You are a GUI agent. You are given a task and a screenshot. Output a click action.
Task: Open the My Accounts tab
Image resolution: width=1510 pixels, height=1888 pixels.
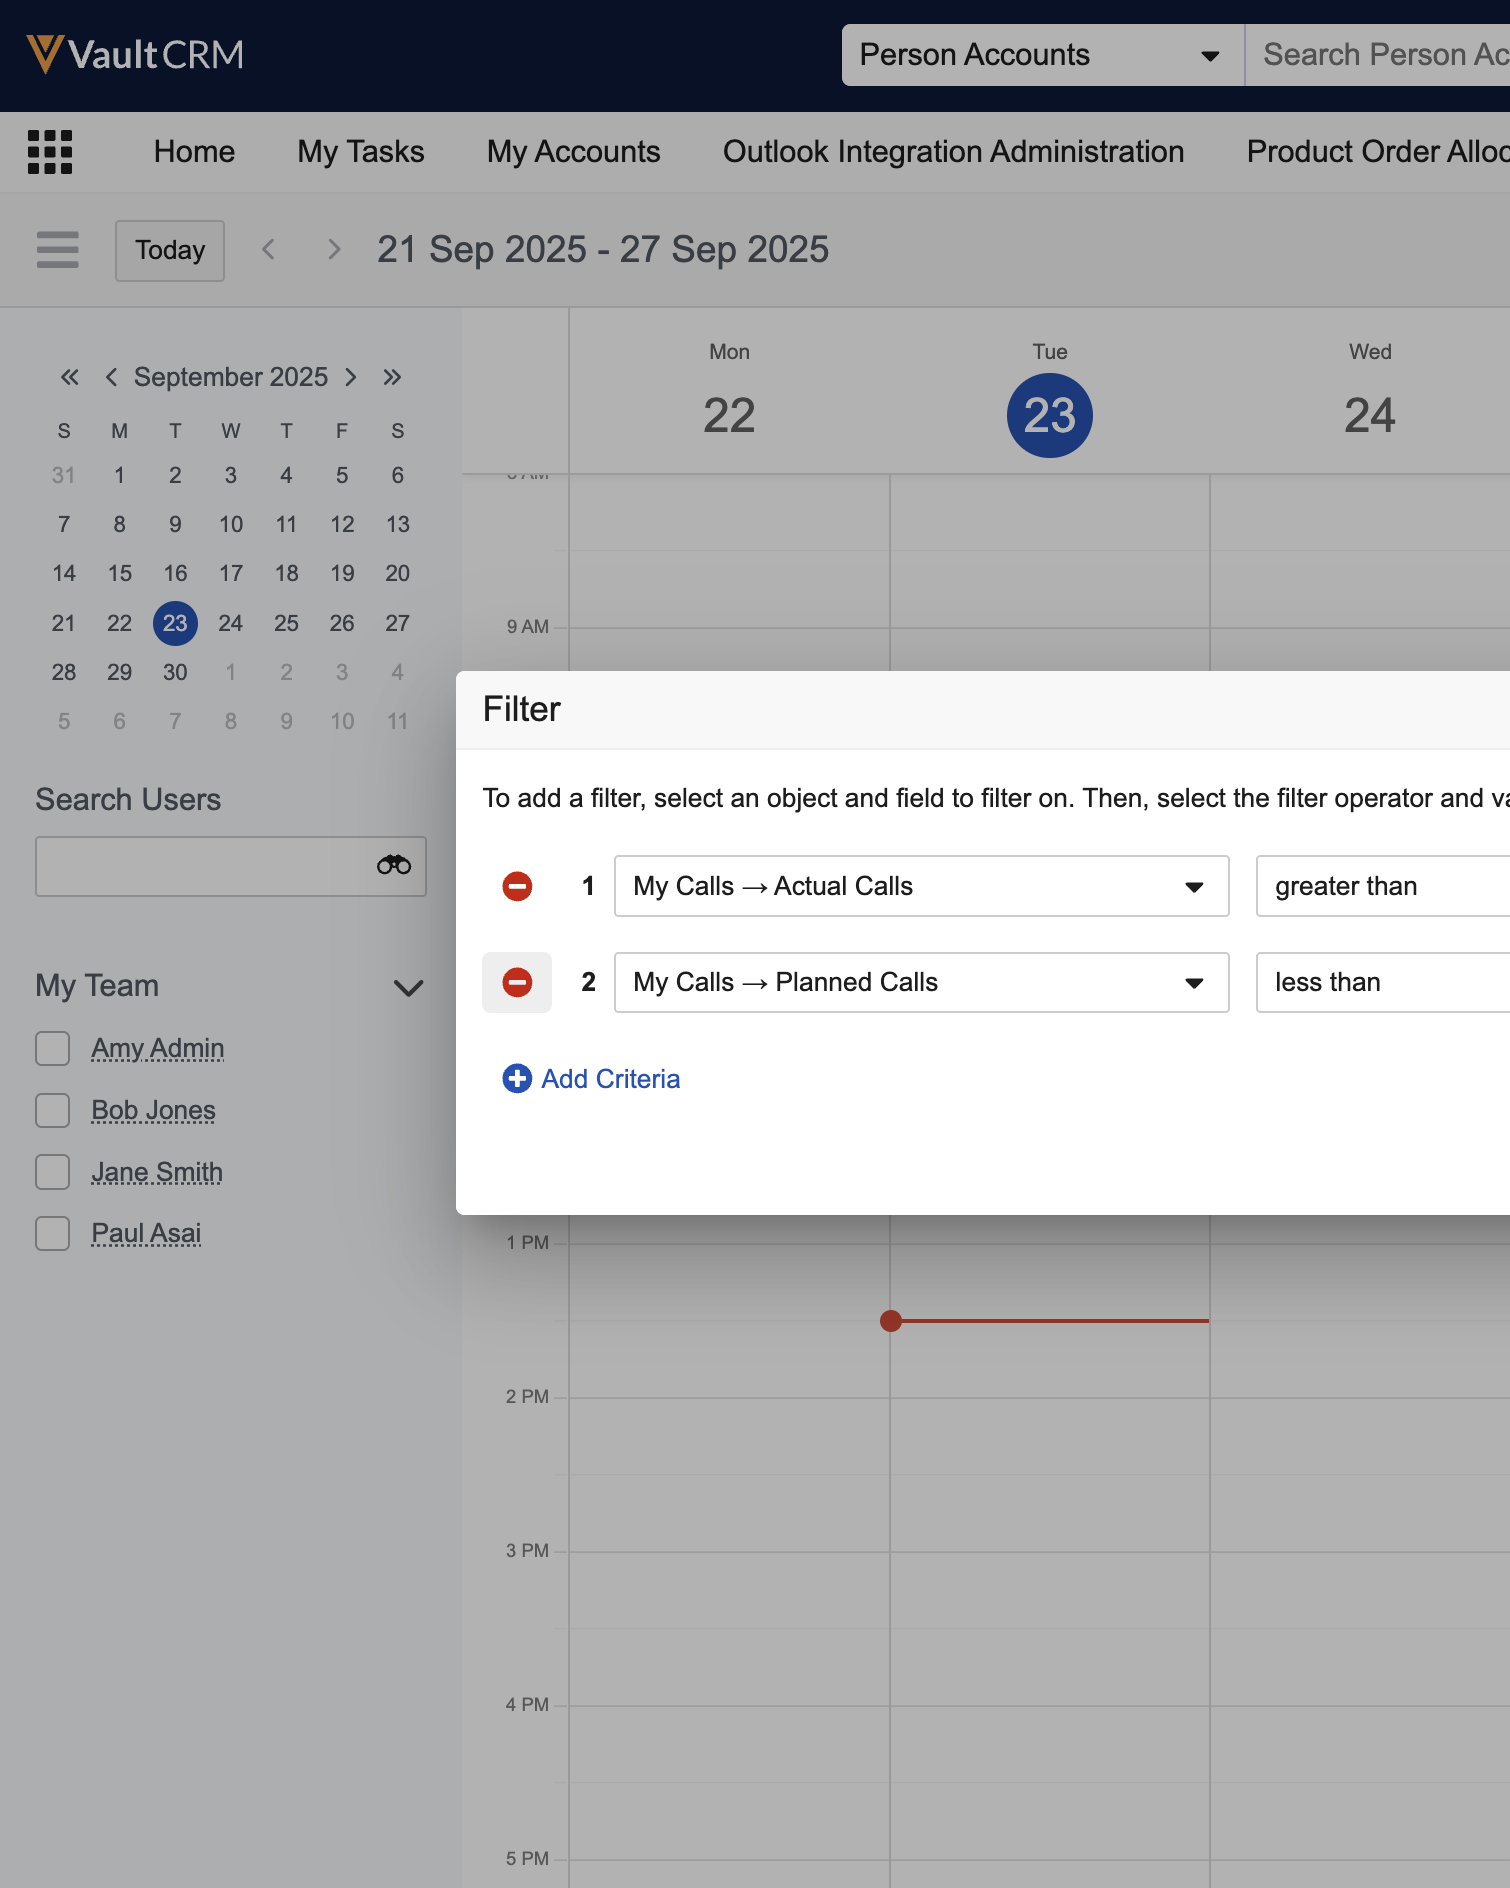(573, 152)
